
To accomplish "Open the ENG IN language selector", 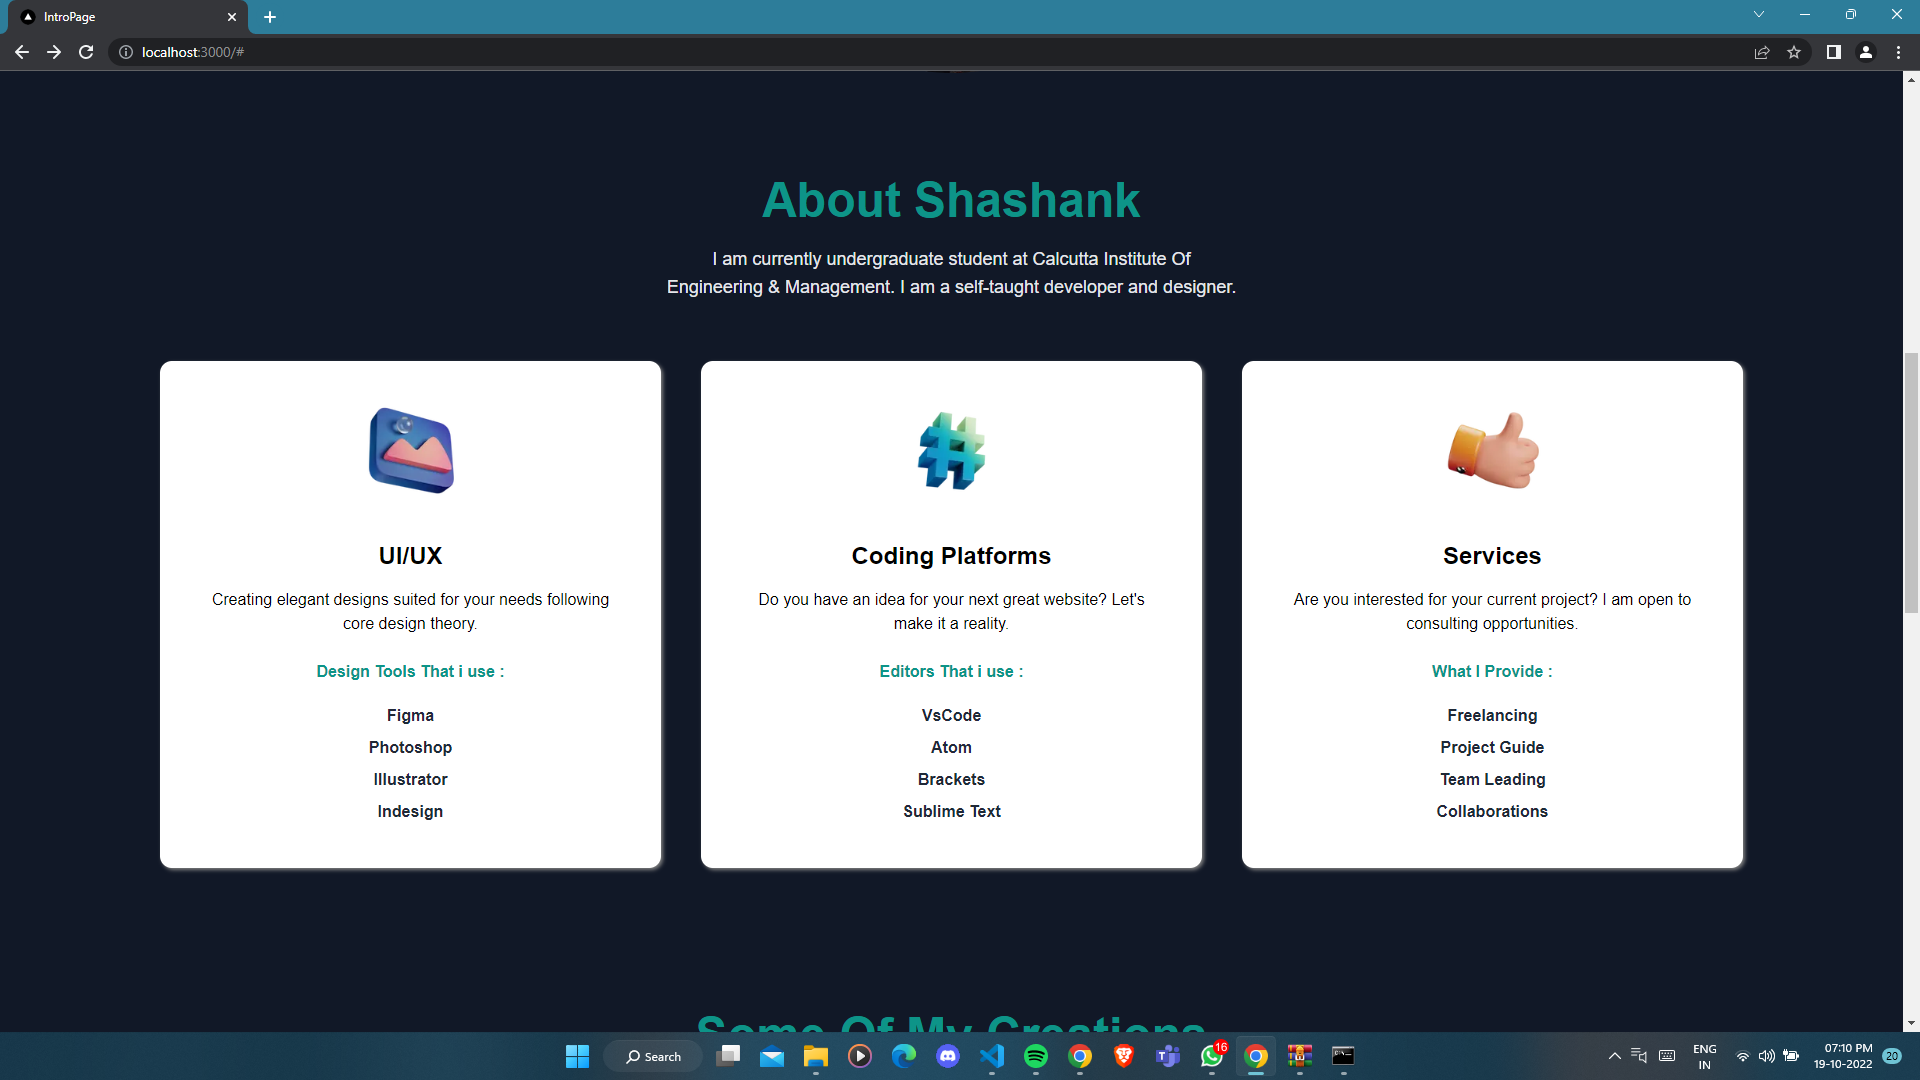I will 1704,1055.
